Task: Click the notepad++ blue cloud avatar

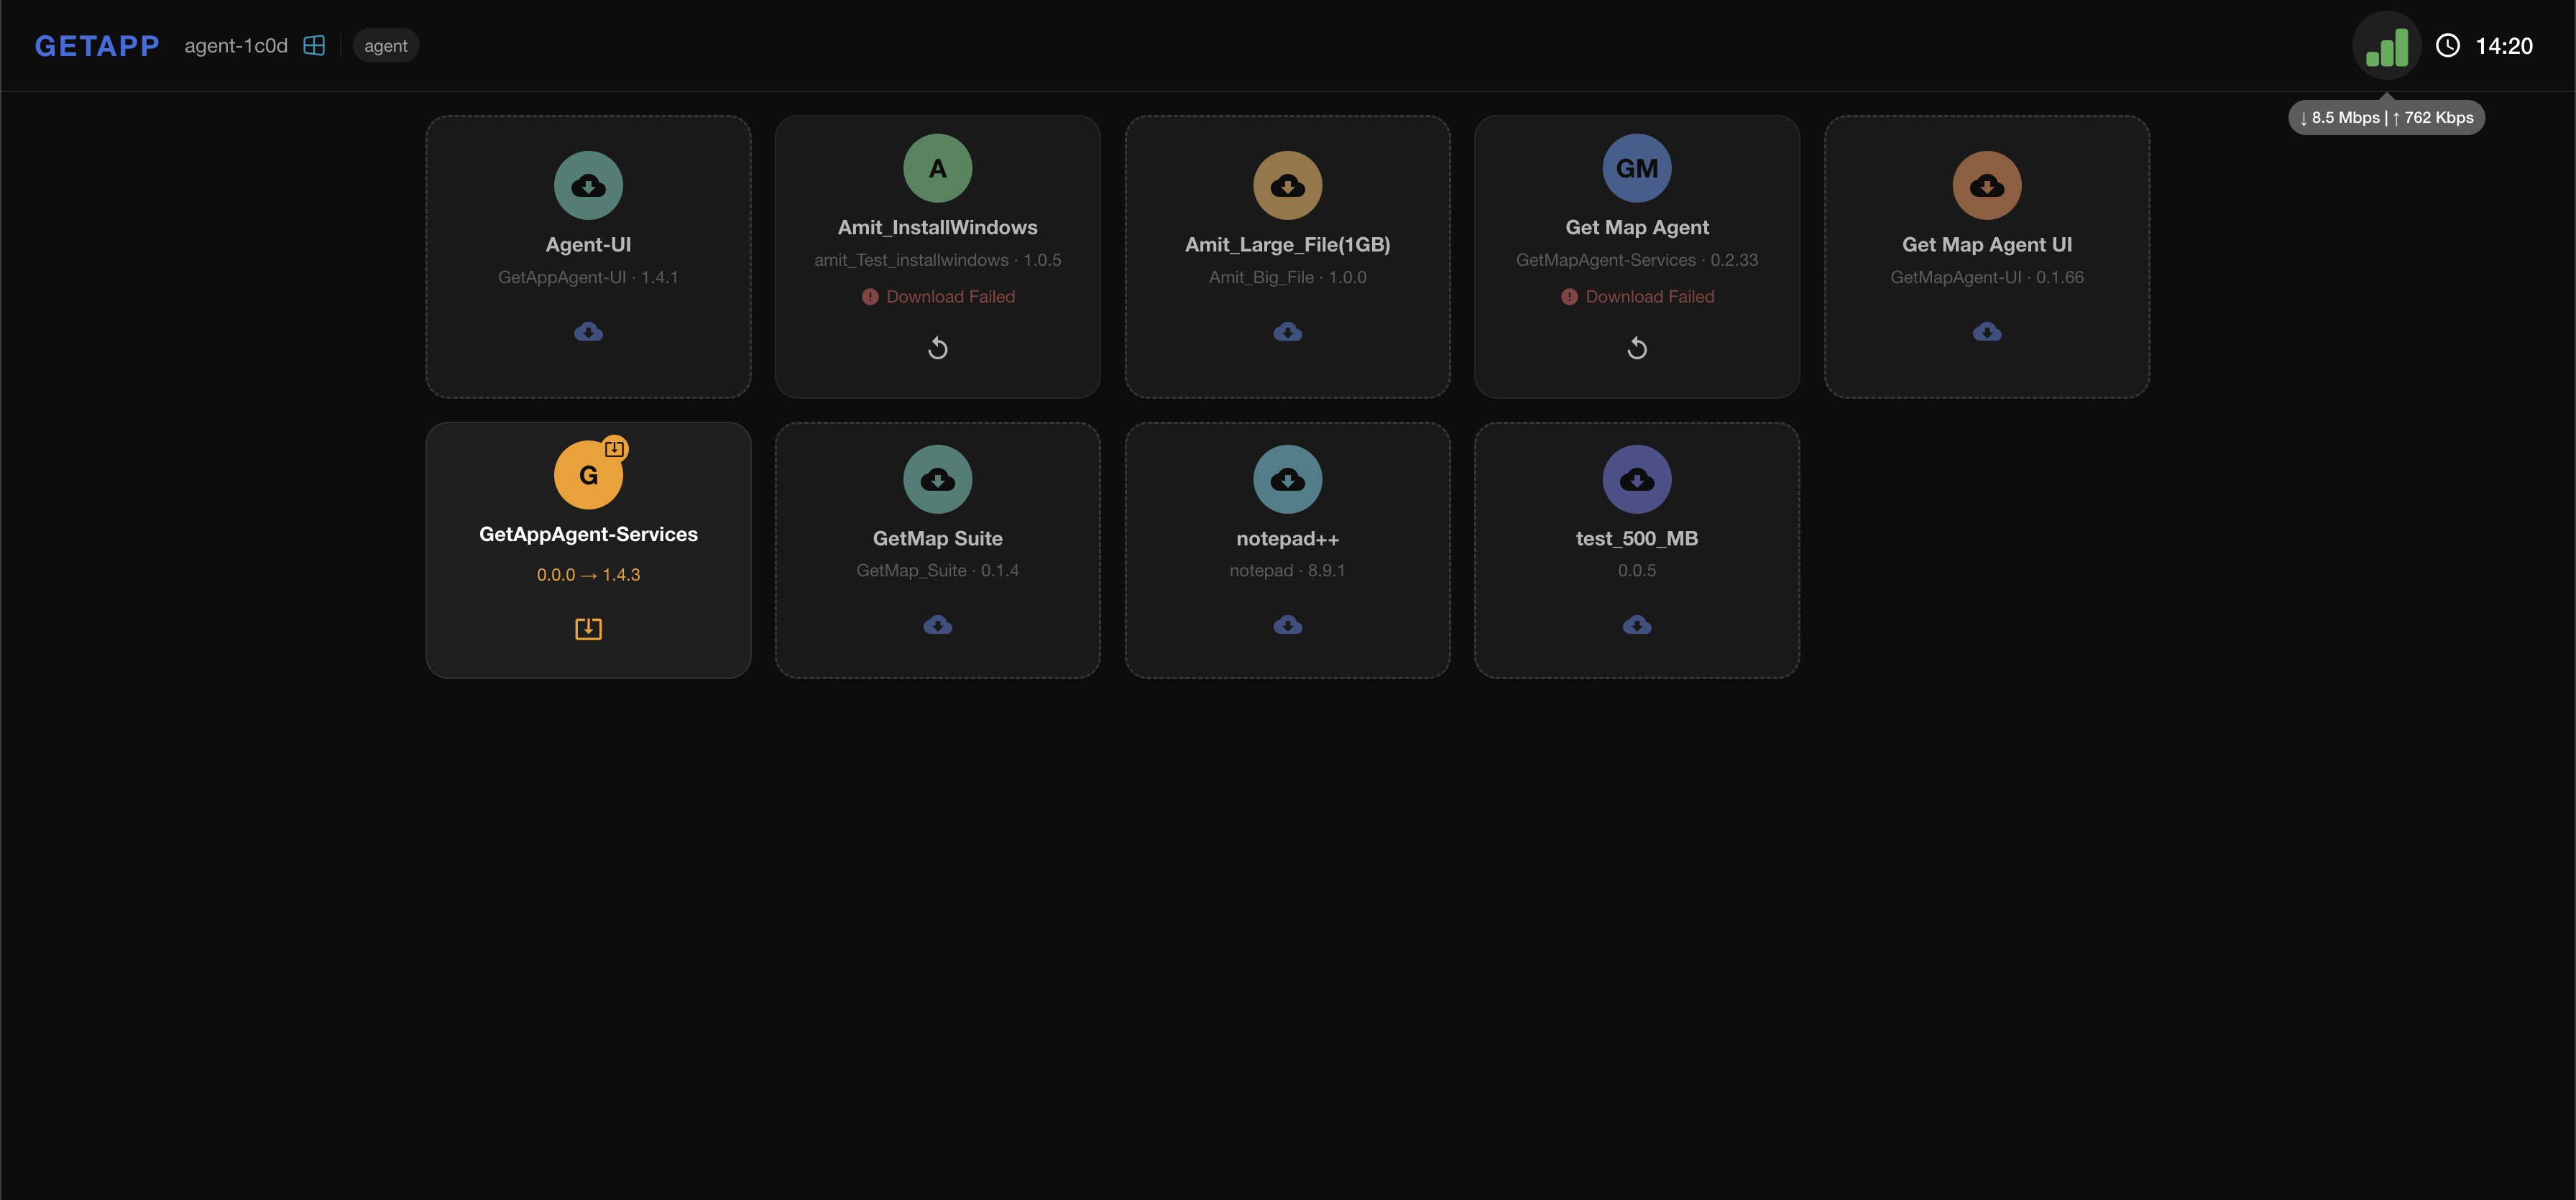Action: tap(1287, 479)
